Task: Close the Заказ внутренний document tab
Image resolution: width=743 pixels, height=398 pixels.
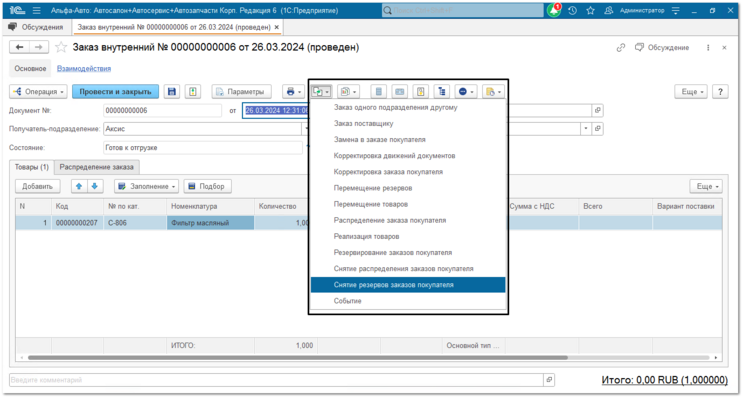Action: pyautogui.click(x=277, y=27)
